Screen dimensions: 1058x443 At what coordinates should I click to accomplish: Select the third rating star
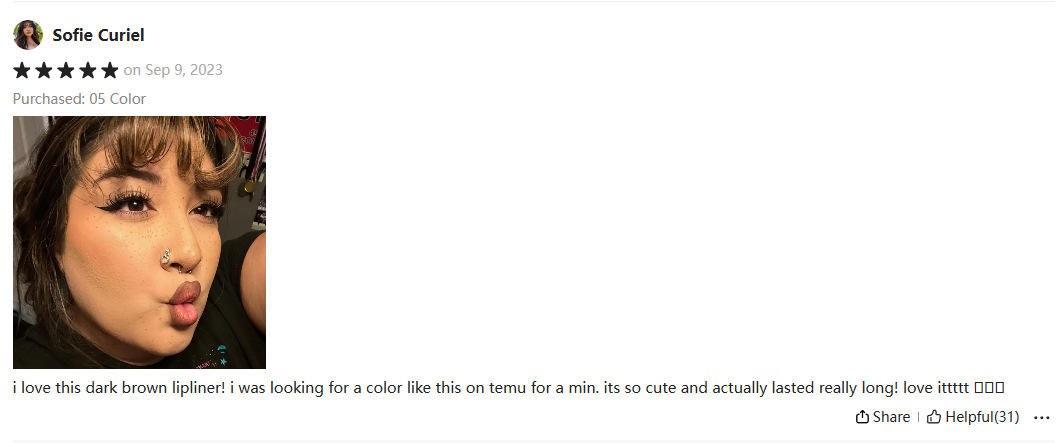tap(66, 70)
